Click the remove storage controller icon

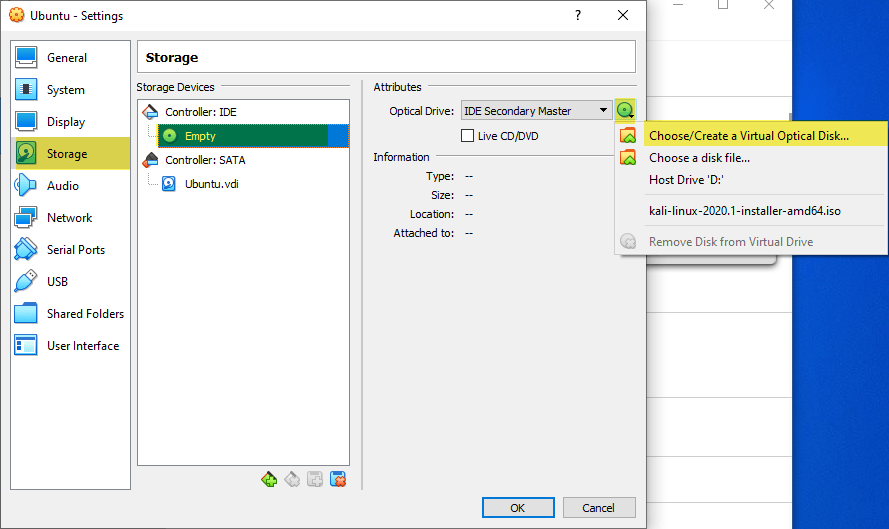click(292, 479)
